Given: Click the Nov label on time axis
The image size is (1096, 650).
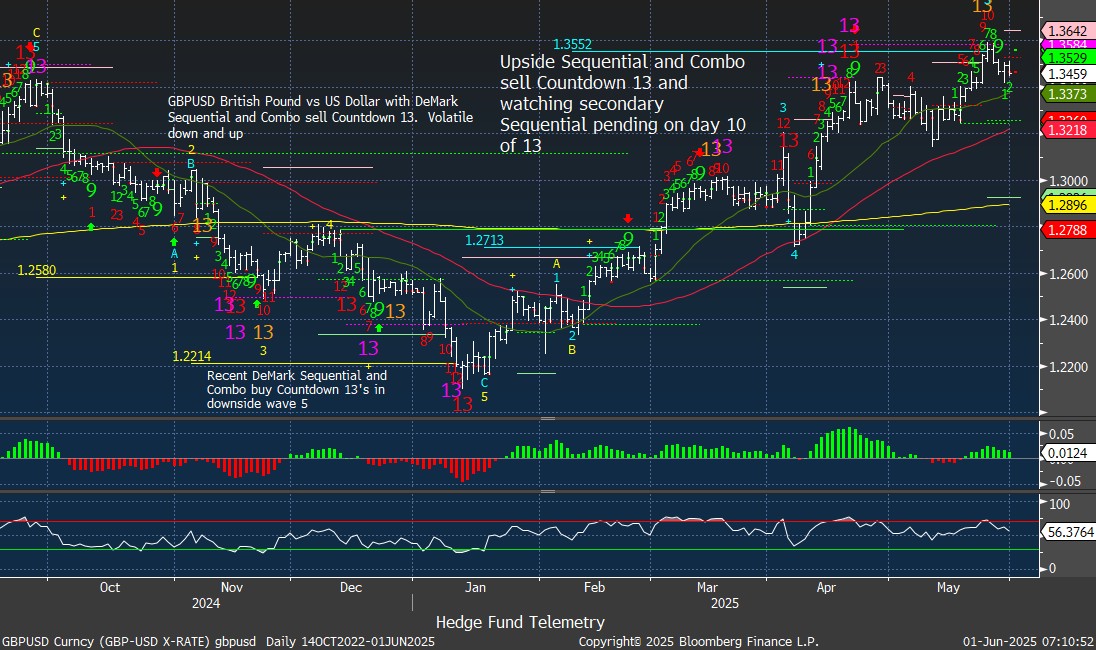Looking at the screenshot, I should [x=231, y=587].
